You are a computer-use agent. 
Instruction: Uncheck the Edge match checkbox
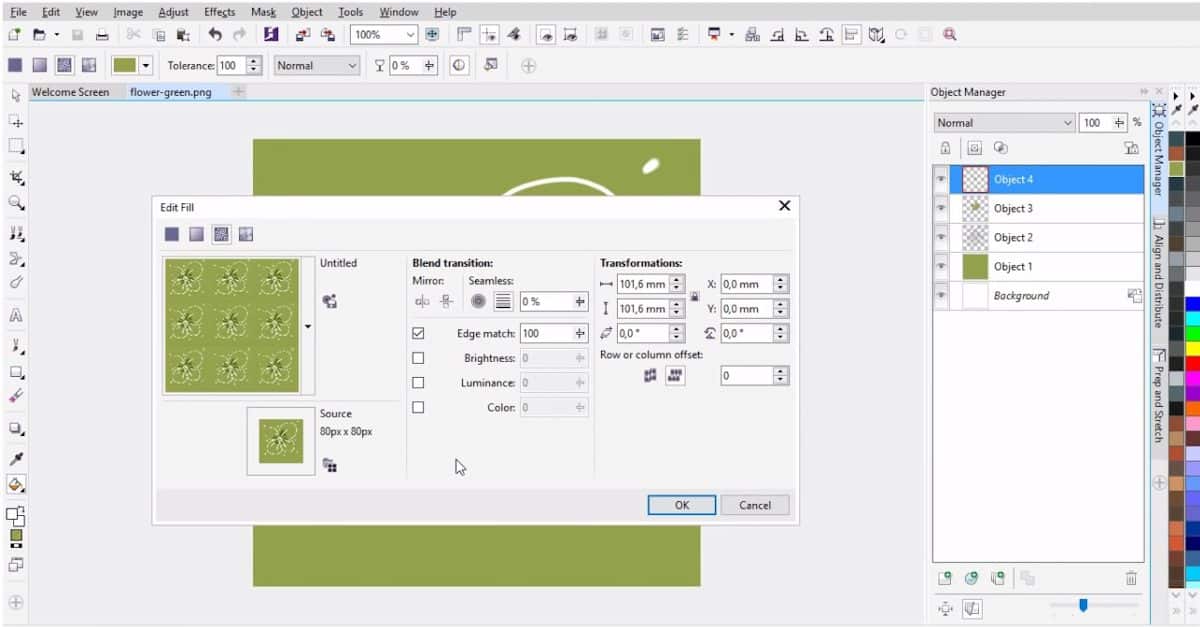click(418, 333)
